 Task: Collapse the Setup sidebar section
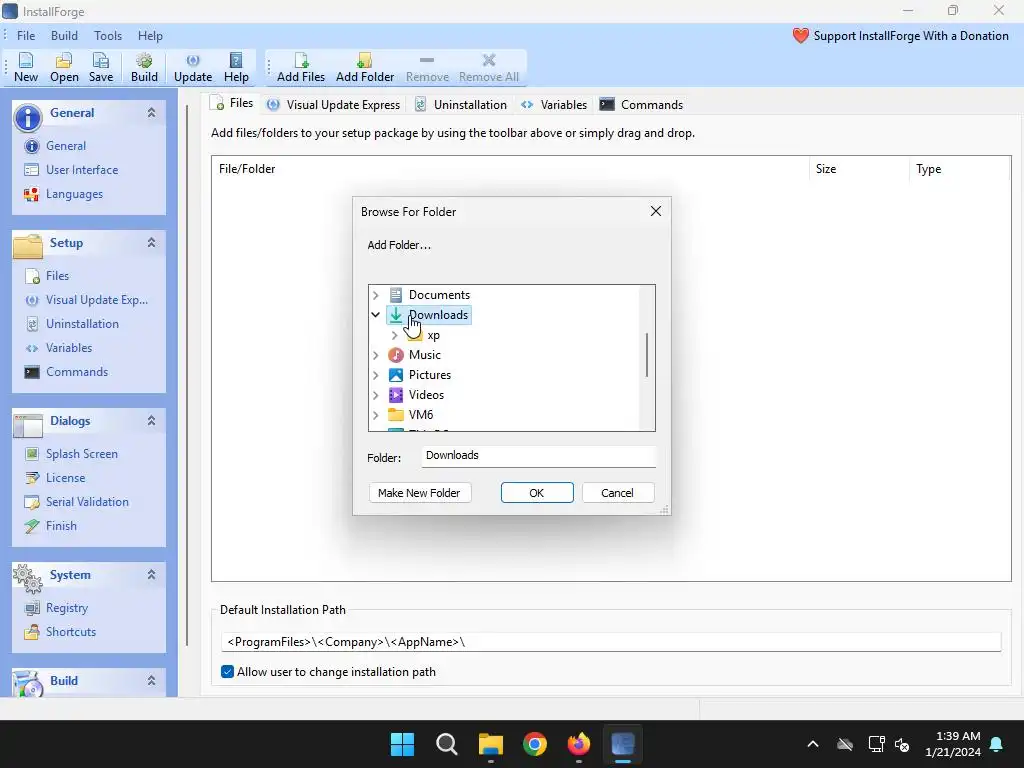[152, 243]
